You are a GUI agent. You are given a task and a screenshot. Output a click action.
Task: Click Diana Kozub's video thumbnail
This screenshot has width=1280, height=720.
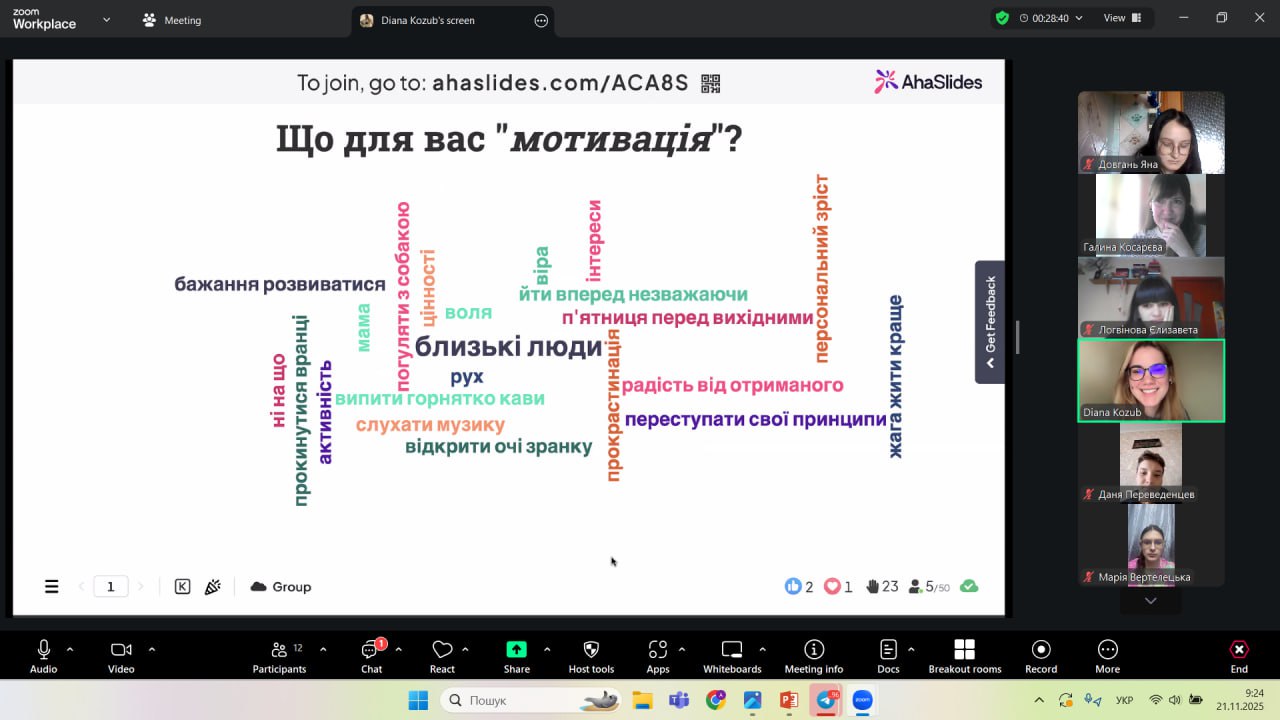(1150, 381)
